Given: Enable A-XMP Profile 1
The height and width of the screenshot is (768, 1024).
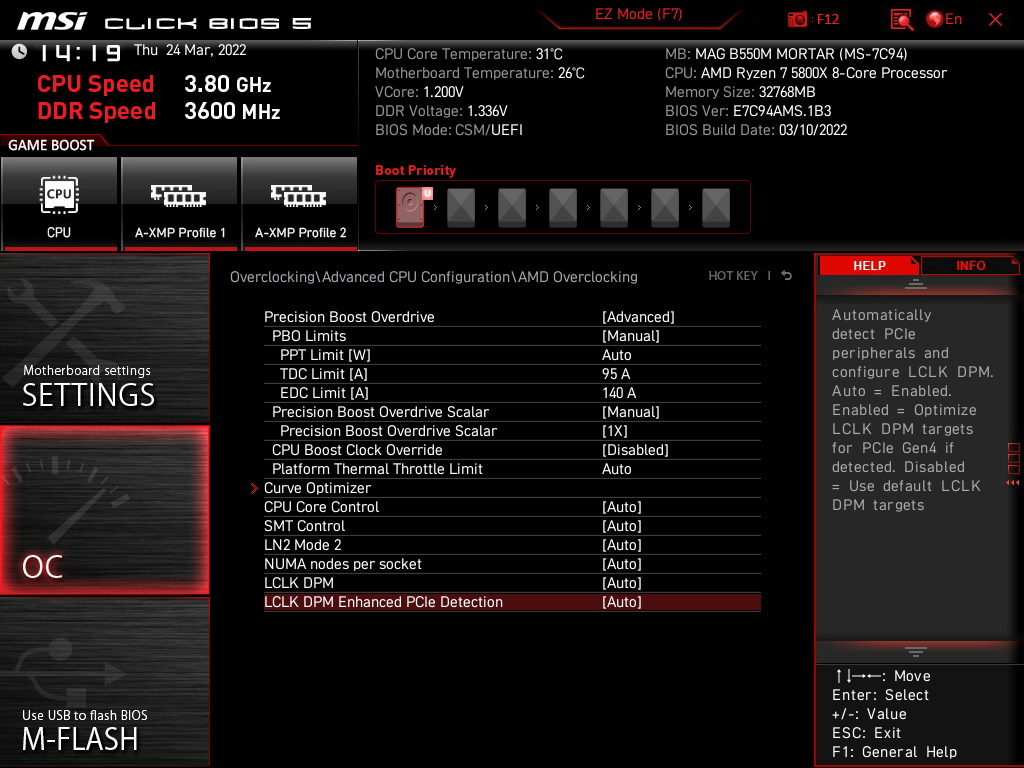Looking at the screenshot, I should click(180, 204).
